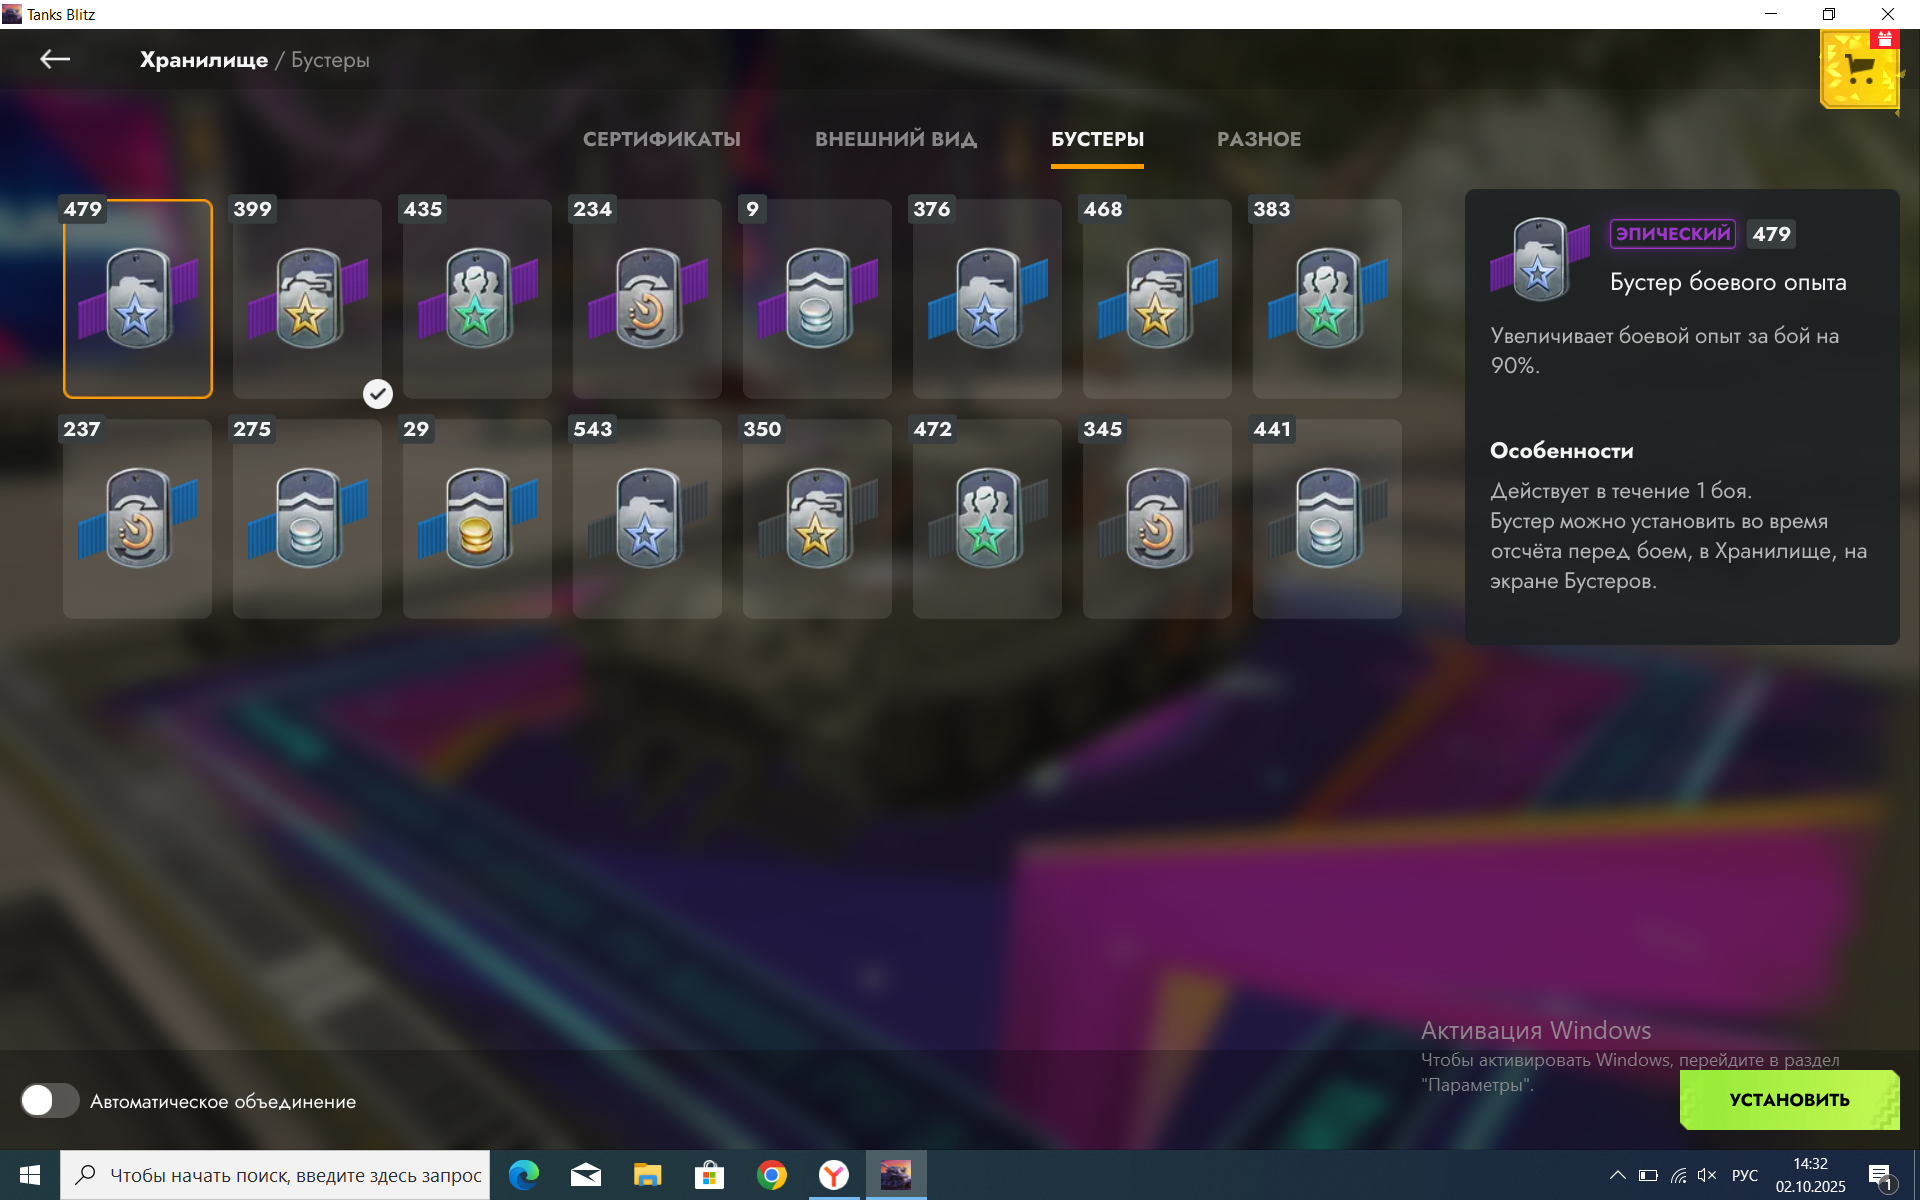
Task: Open the РУС language selector
Action: pos(1745,1175)
